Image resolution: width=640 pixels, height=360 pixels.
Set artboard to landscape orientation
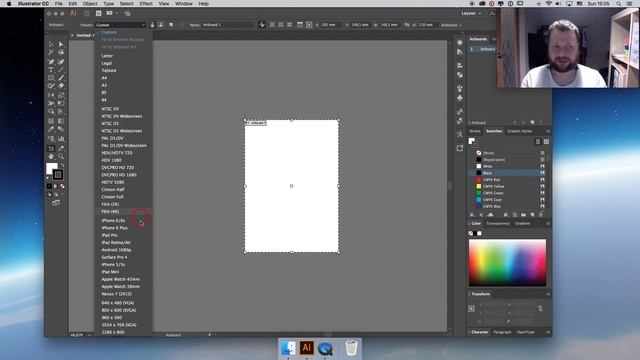160,25
